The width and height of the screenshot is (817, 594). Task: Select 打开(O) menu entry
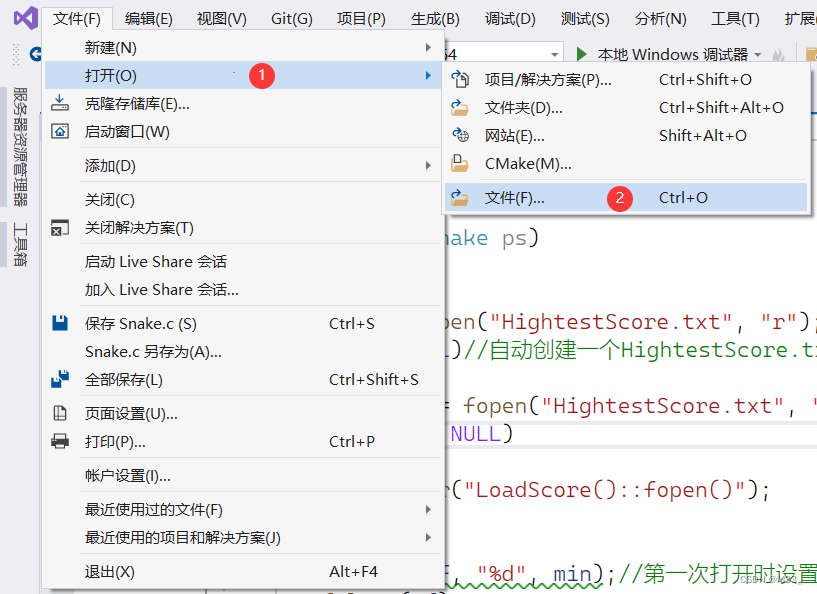tap(243, 75)
